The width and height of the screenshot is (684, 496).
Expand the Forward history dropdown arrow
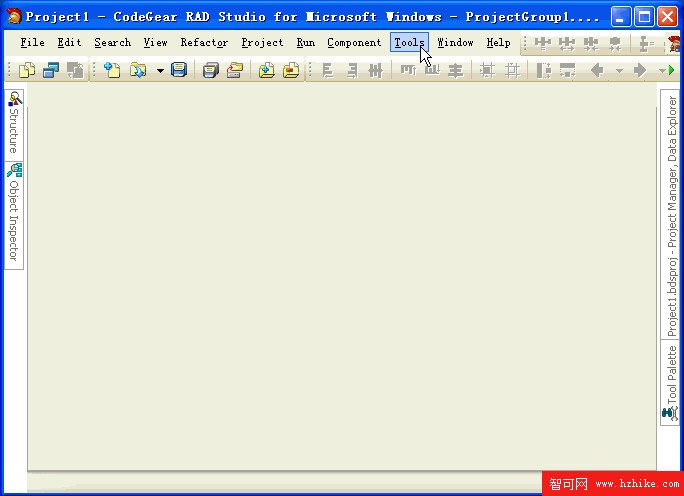click(x=661, y=70)
